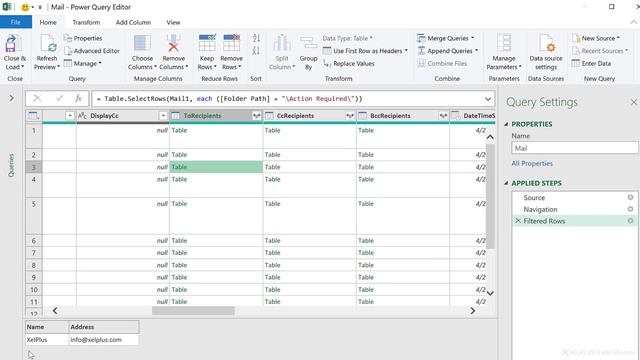Open the Merge Queries dropdown
Image resolution: width=640 pixels, height=360 pixels.
point(446,38)
